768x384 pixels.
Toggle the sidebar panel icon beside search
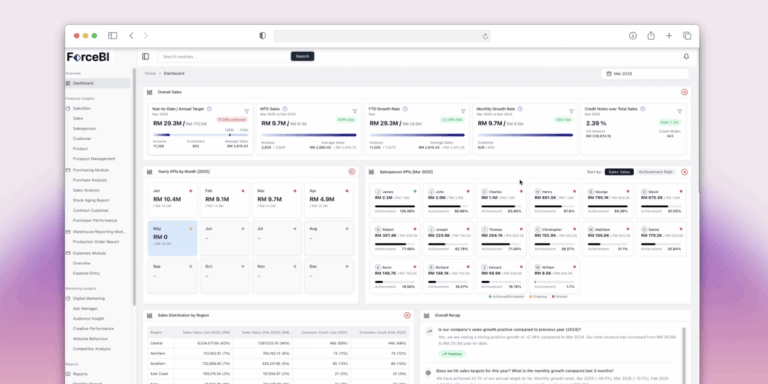coord(145,56)
